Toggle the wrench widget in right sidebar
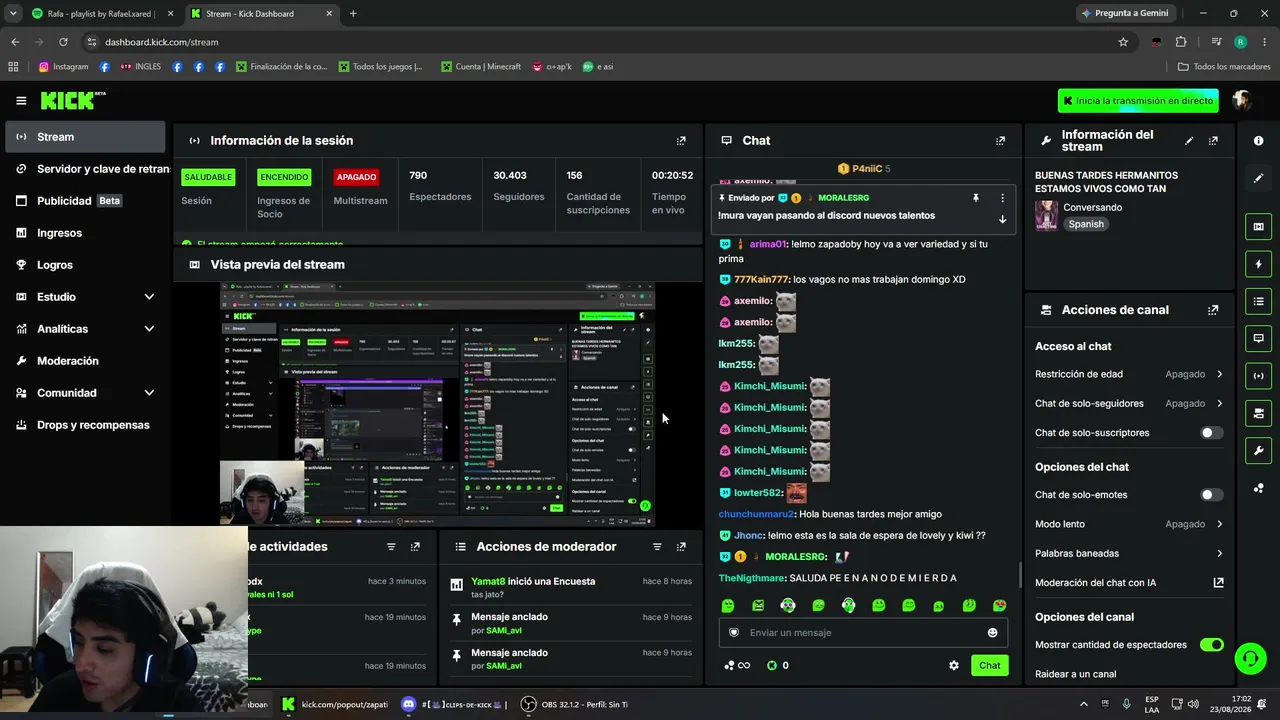 pos(1258,450)
